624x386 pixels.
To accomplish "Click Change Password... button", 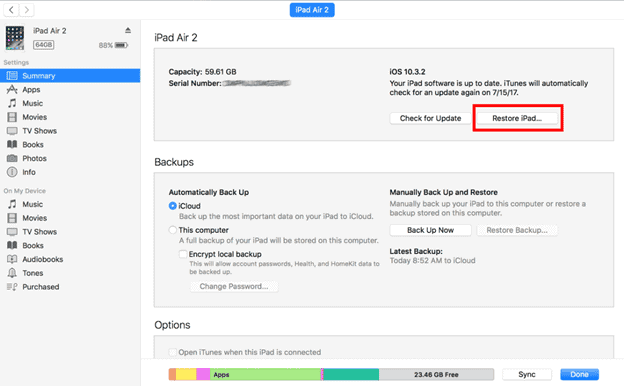I will (x=234, y=286).
